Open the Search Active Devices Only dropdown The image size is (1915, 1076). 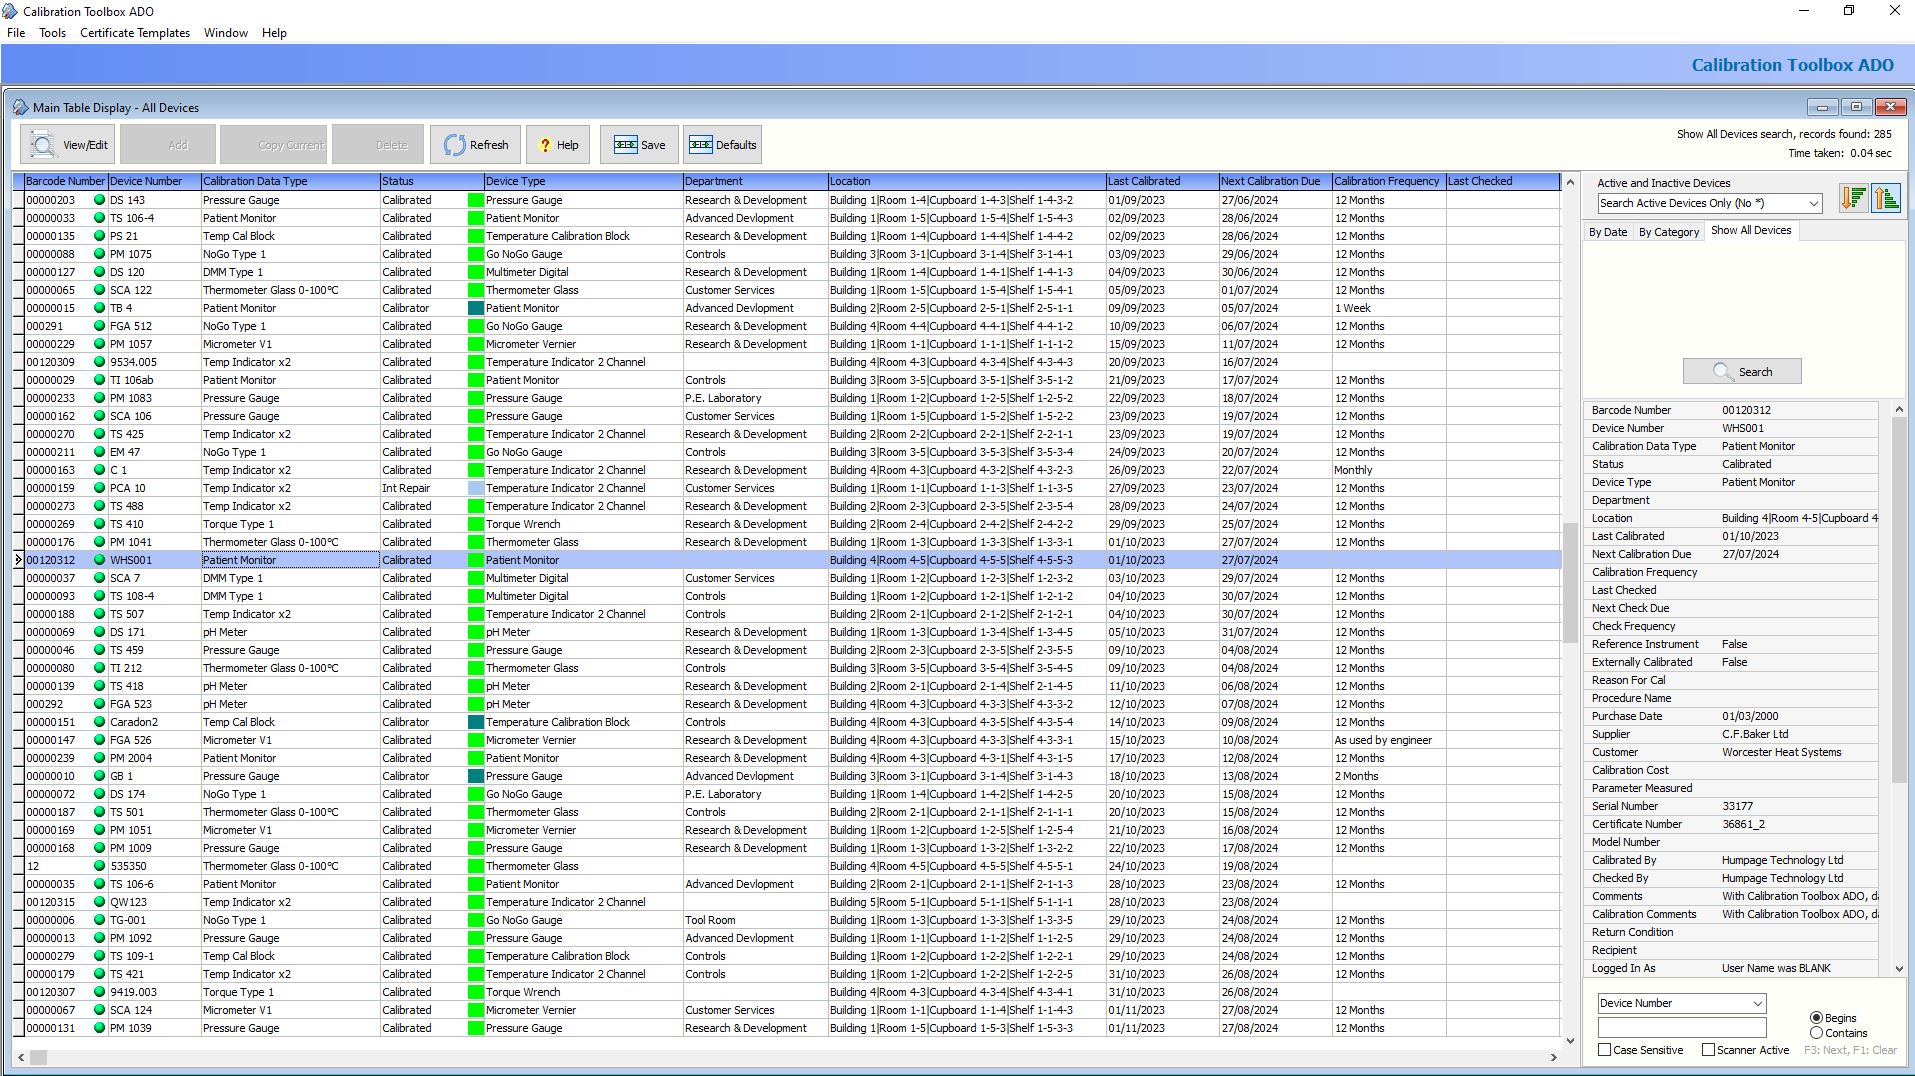[x=1812, y=203]
